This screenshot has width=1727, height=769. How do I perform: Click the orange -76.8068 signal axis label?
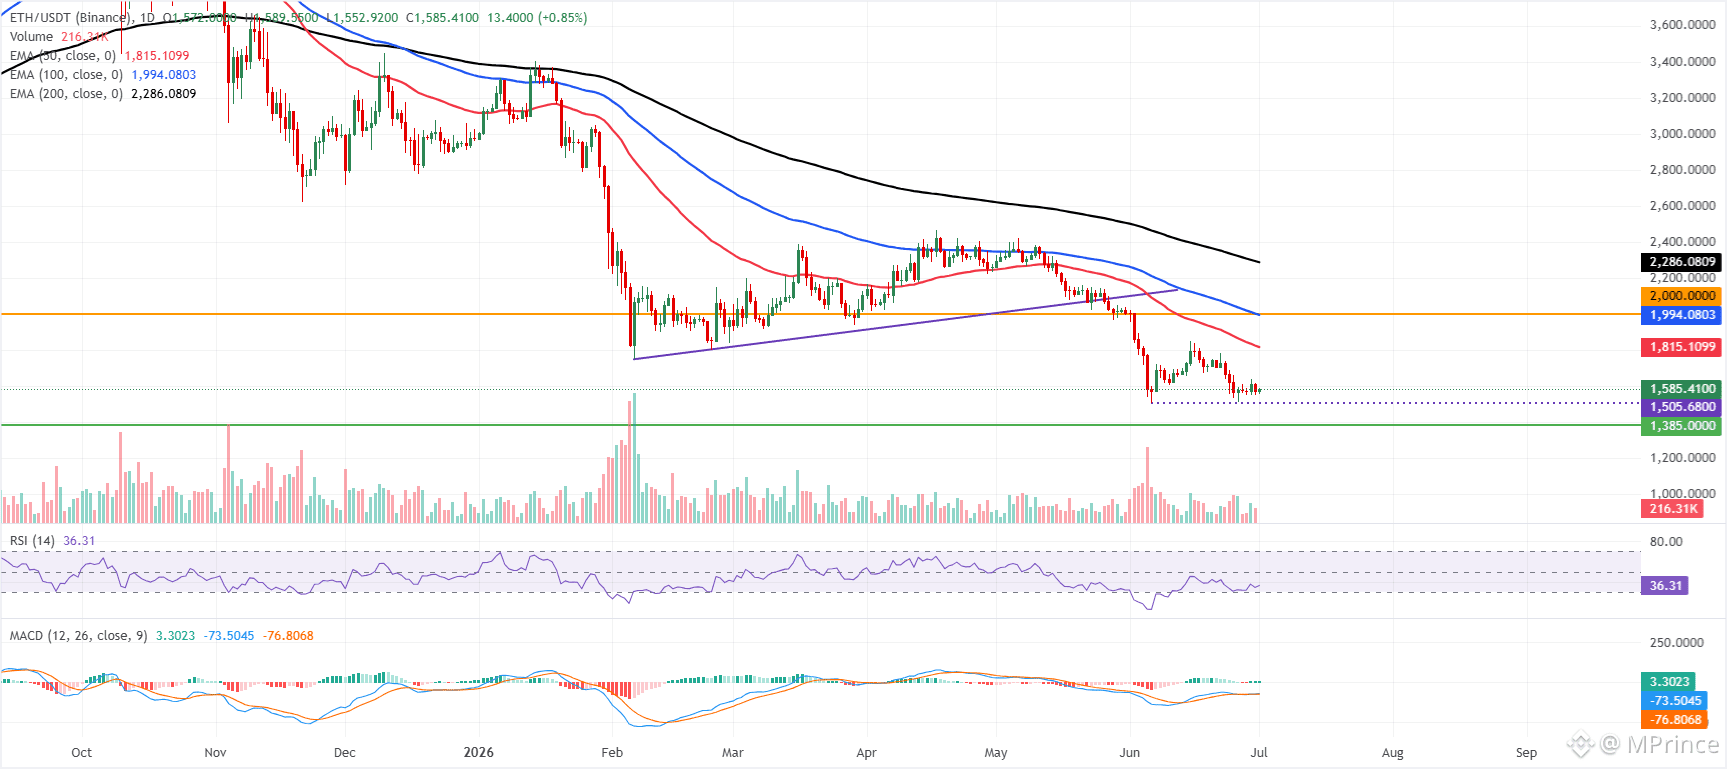(1675, 720)
